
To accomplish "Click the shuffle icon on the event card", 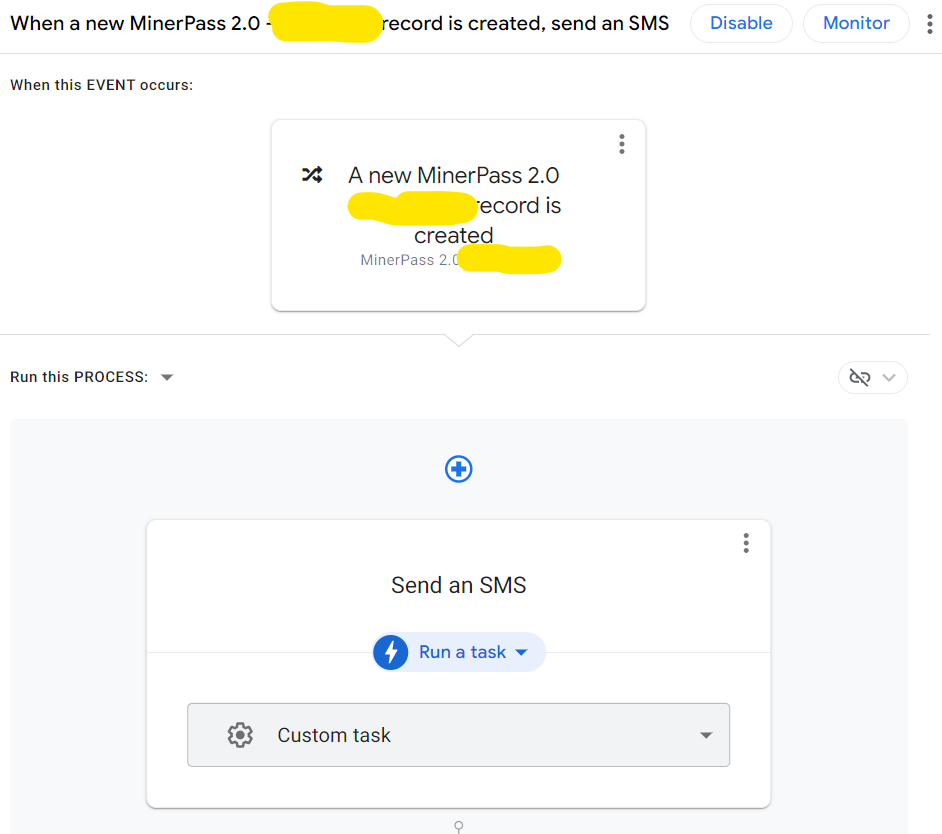I will tap(312, 175).
